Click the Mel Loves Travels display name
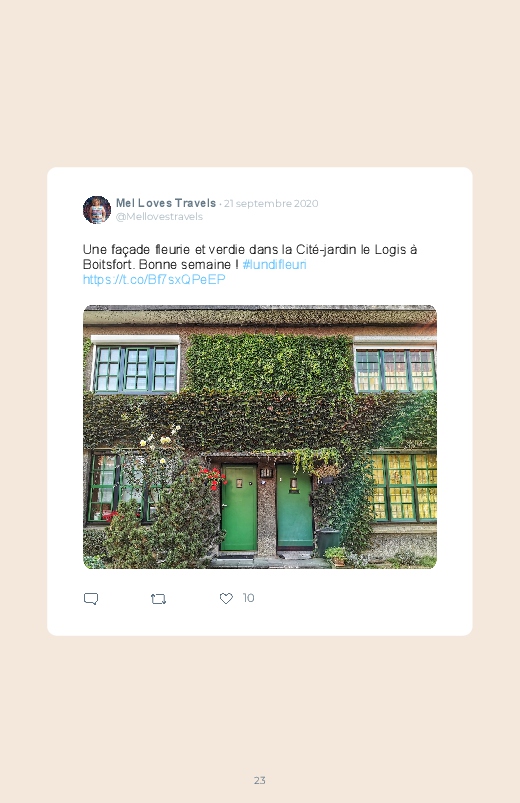This screenshot has width=520, height=803. point(166,203)
